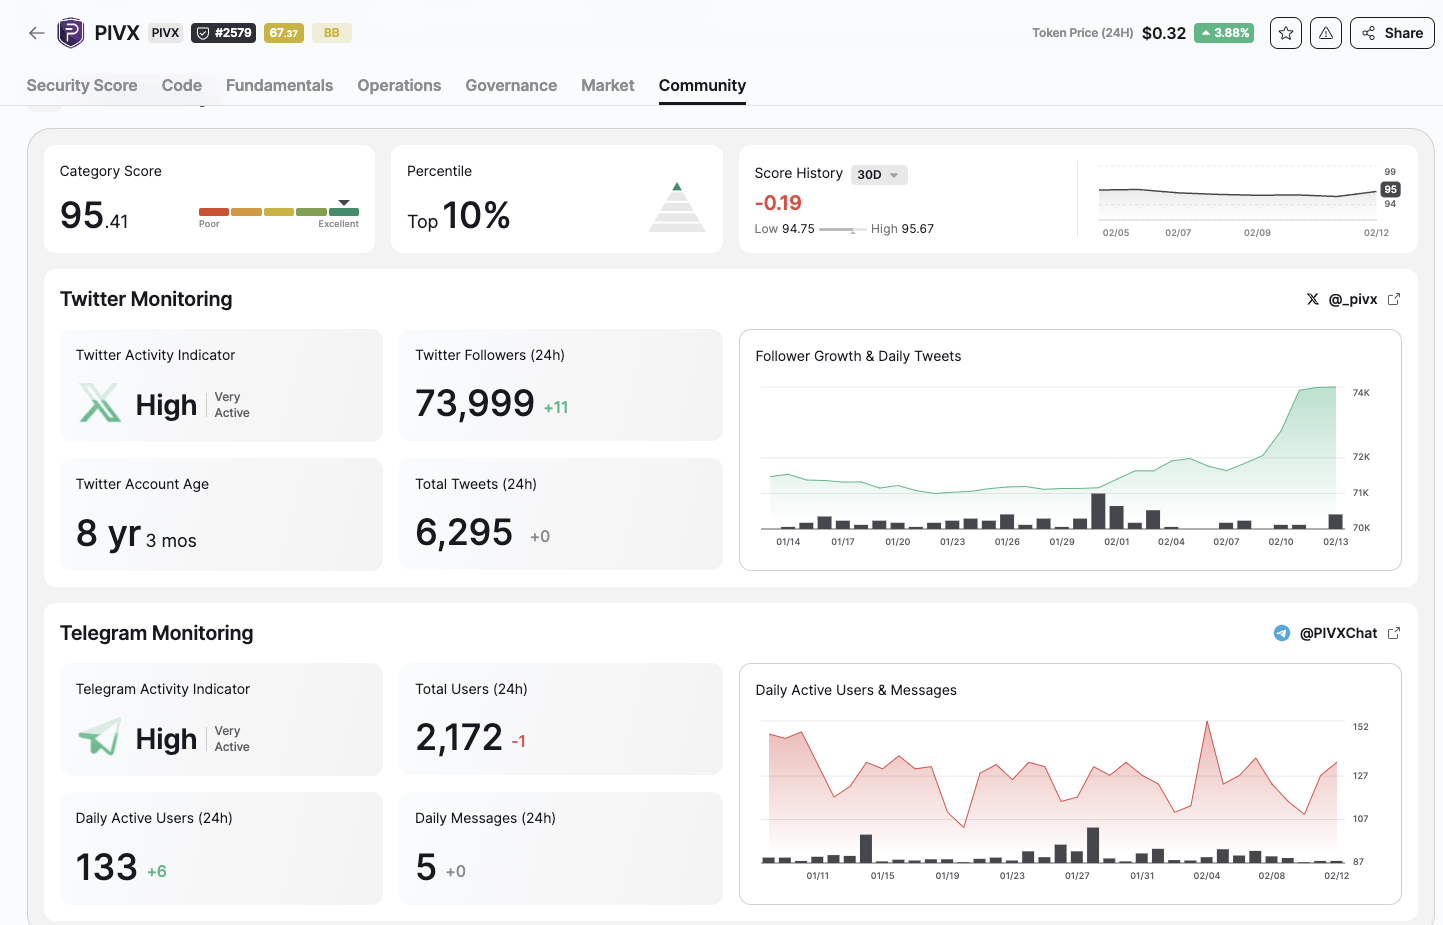Click the 6,295 total tweets value
This screenshot has width=1443, height=925.
tap(464, 532)
